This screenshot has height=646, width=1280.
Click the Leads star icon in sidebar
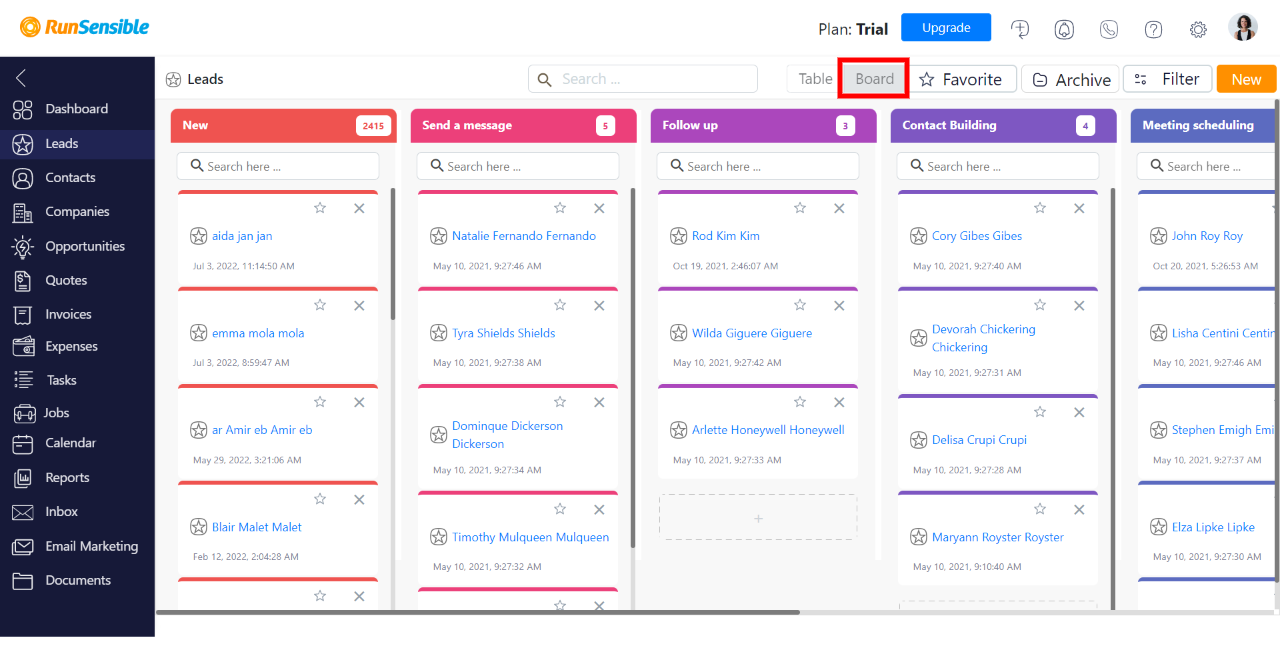23,144
